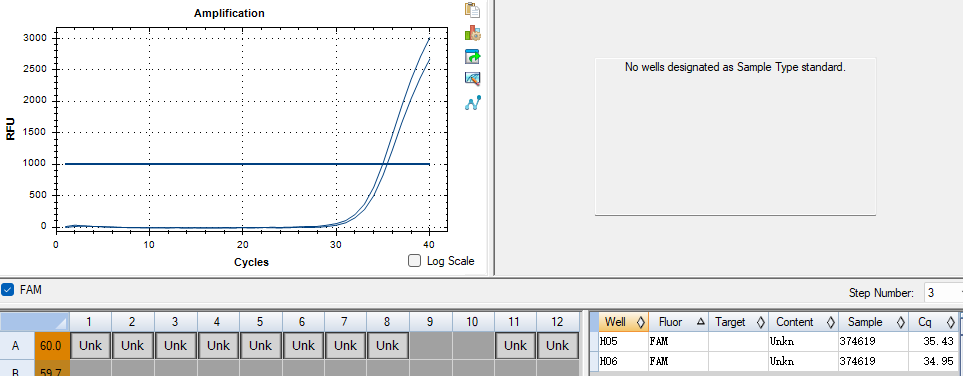
Task: Click the select-all plate corner cell
Action: coord(34,322)
